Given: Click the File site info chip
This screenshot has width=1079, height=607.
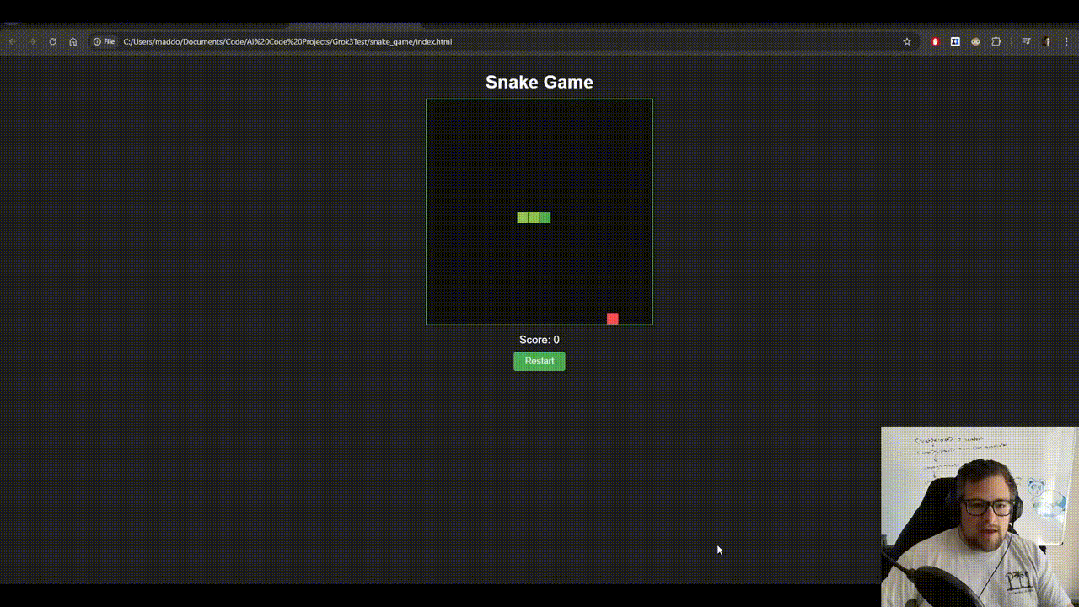Looking at the screenshot, I should point(104,42).
